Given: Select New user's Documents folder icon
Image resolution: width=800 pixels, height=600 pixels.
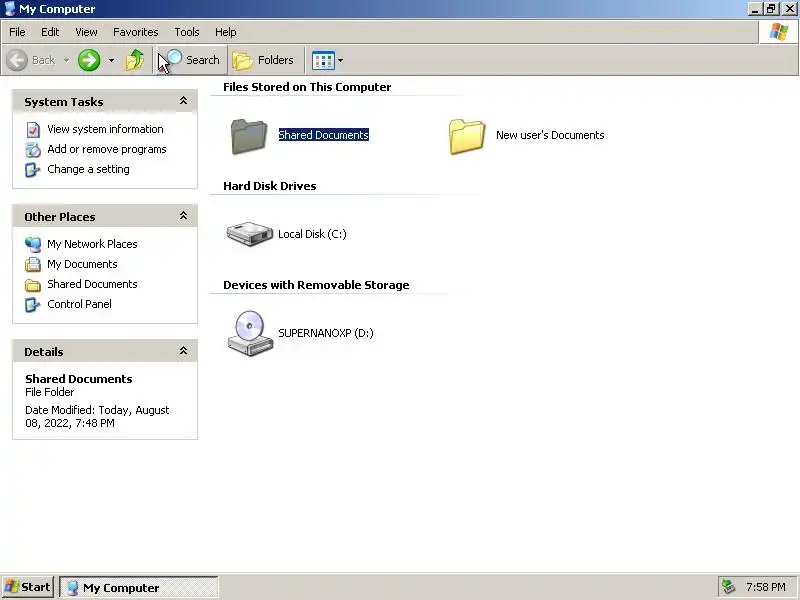Looking at the screenshot, I should point(467,136).
